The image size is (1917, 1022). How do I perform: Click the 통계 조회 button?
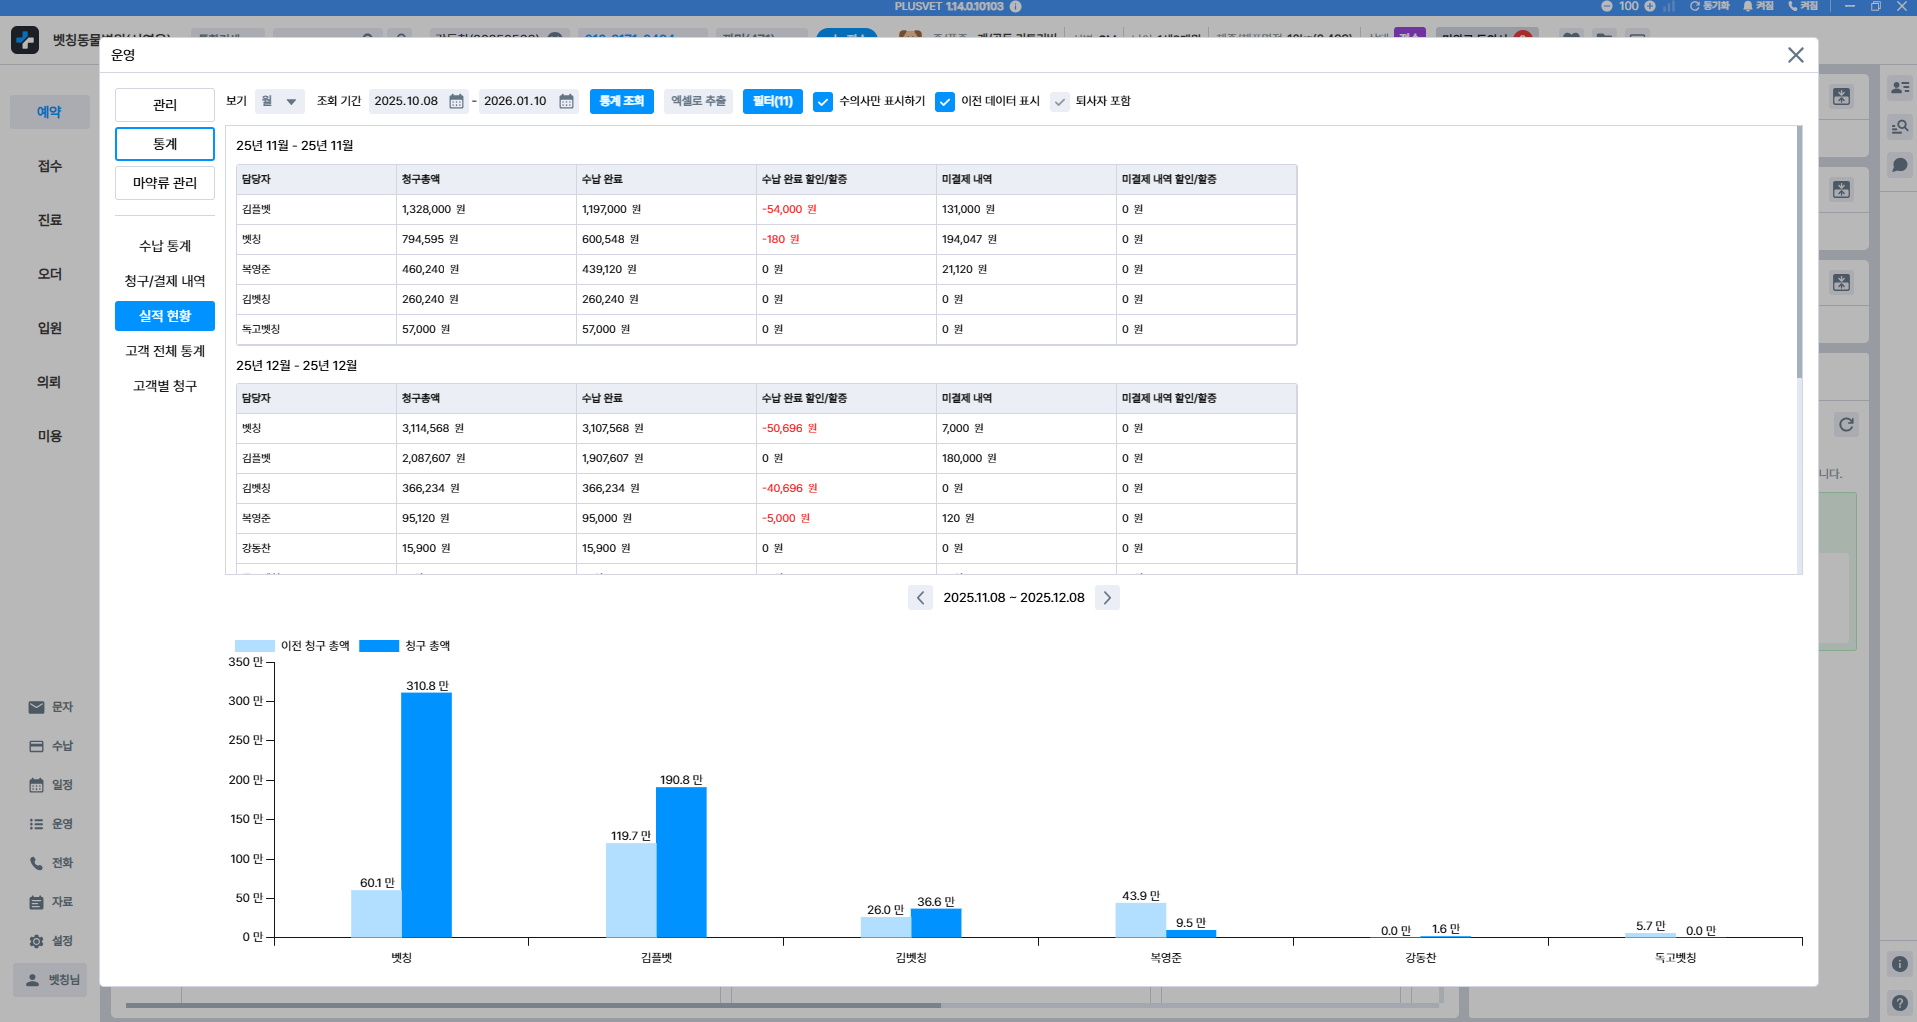pyautogui.click(x=621, y=101)
